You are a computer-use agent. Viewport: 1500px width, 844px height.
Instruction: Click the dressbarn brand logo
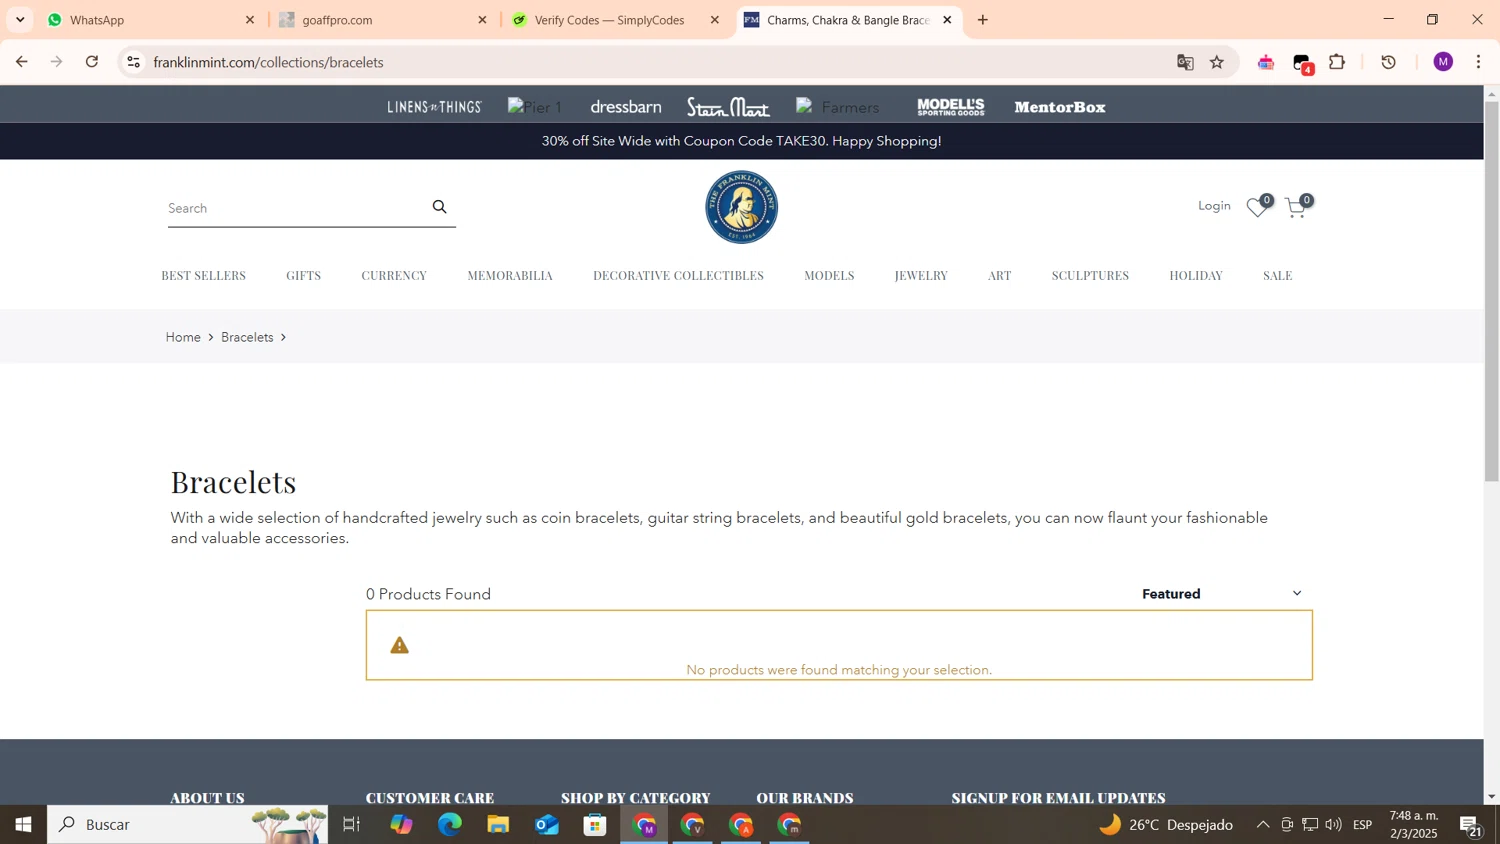click(626, 106)
